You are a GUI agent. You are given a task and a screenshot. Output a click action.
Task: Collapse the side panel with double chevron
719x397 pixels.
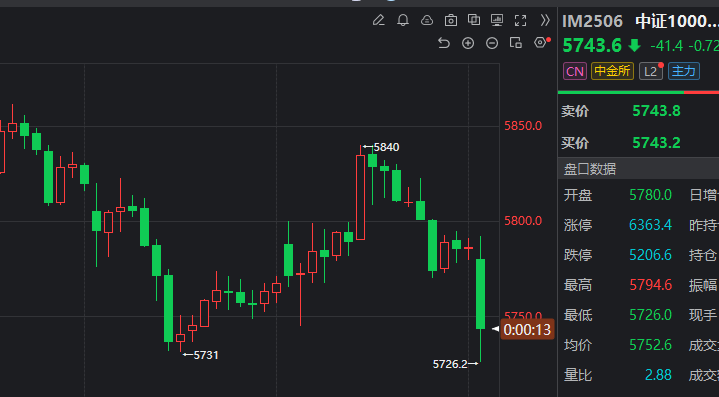coord(544,20)
